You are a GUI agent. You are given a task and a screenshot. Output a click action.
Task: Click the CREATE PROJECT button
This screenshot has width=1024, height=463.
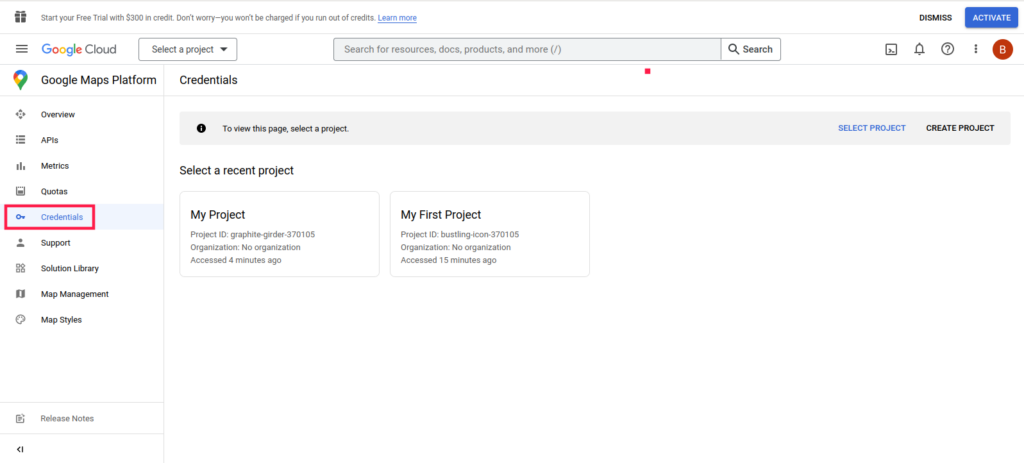(x=960, y=128)
